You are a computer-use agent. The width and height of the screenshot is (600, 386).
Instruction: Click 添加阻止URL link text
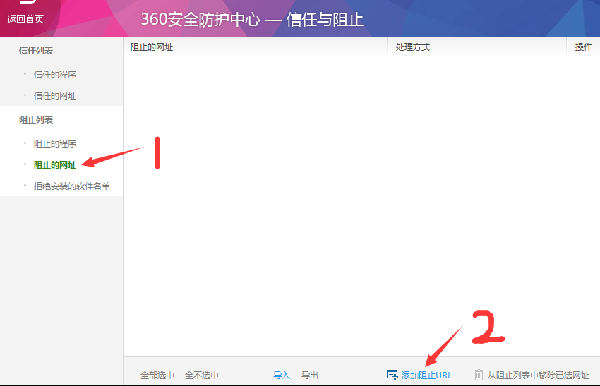point(426,375)
